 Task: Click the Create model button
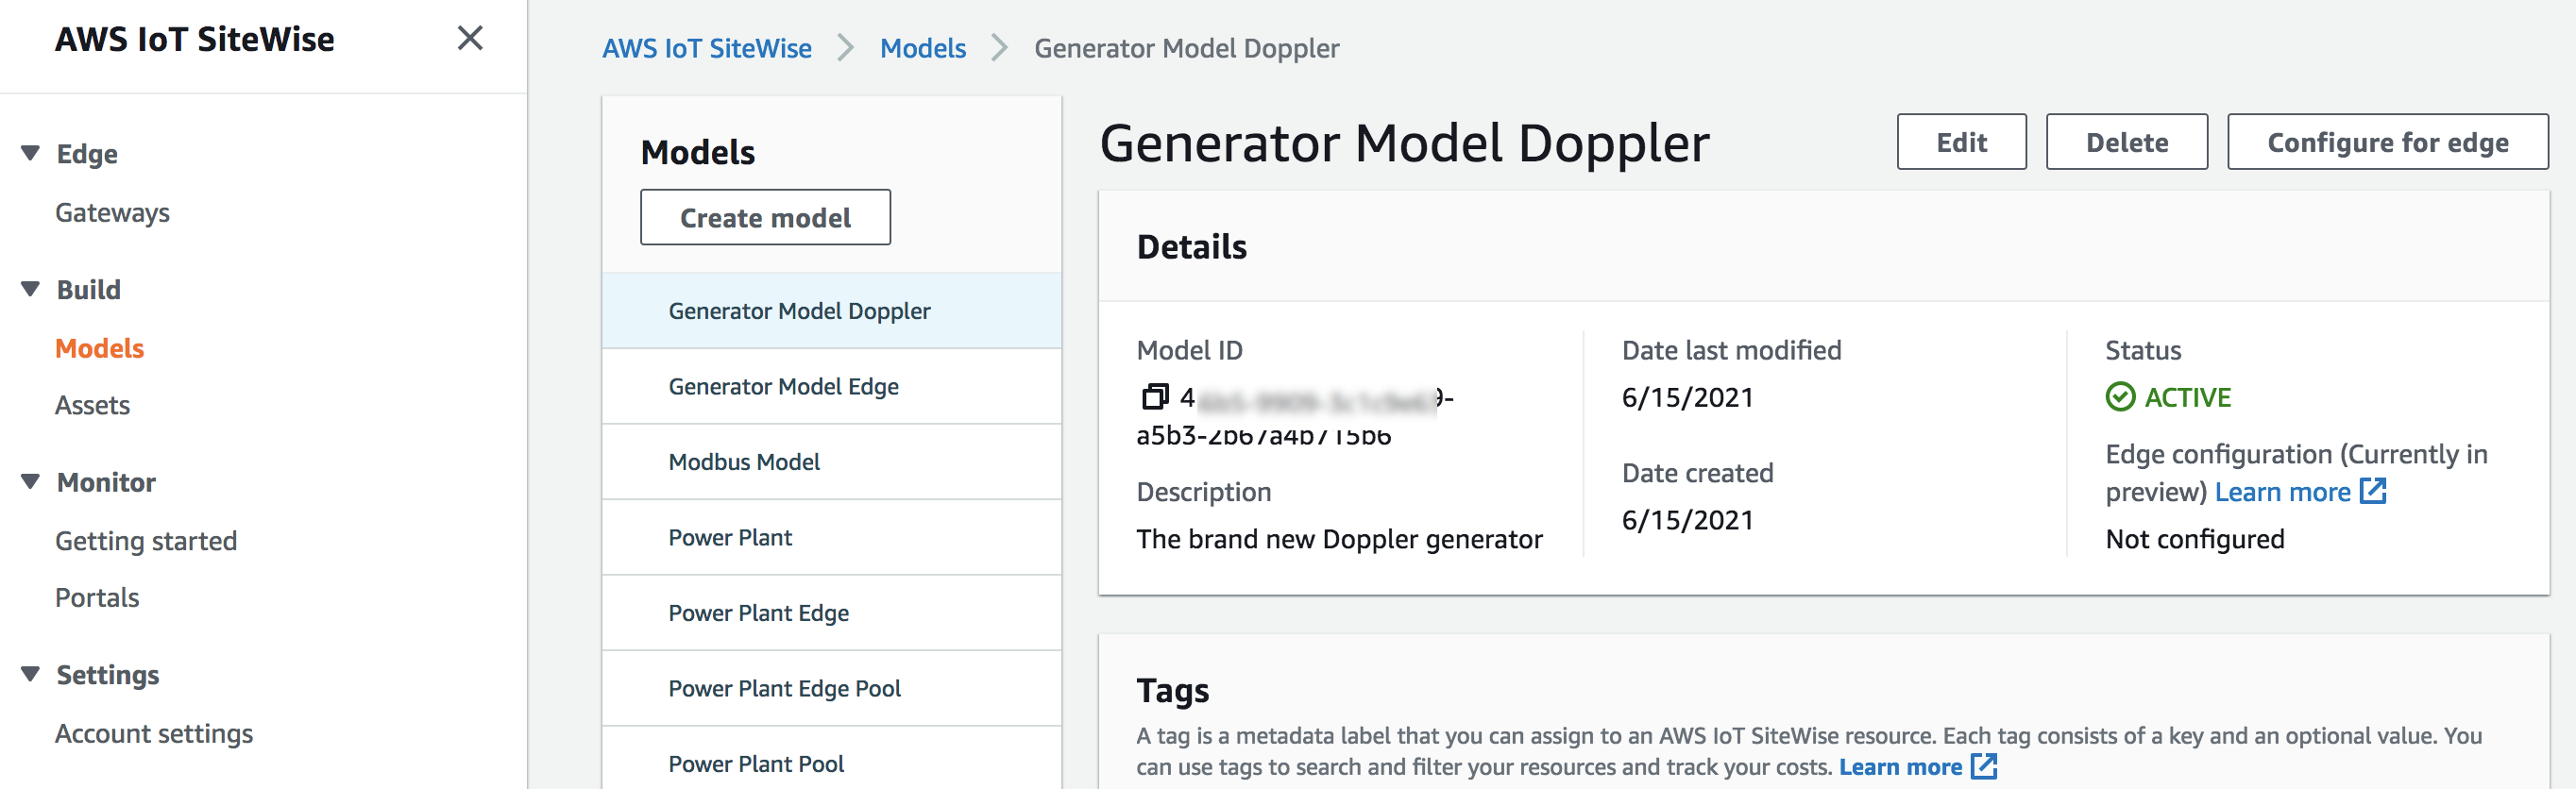(766, 217)
